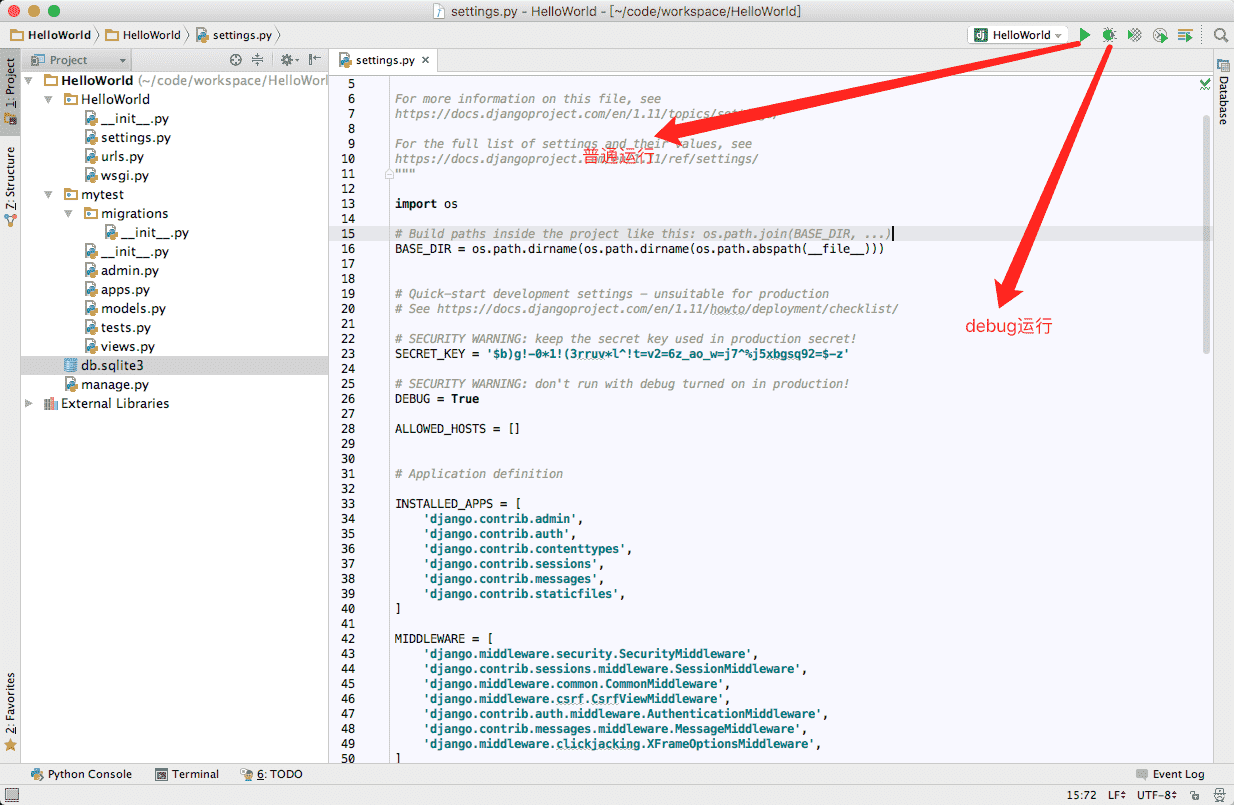Select settings.py in the project tree
Image resolution: width=1234 pixels, height=805 pixels.
[135, 137]
